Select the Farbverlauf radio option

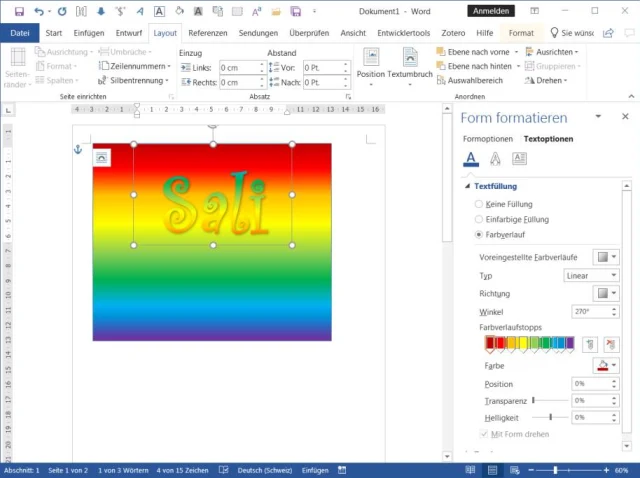coord(479,234)
